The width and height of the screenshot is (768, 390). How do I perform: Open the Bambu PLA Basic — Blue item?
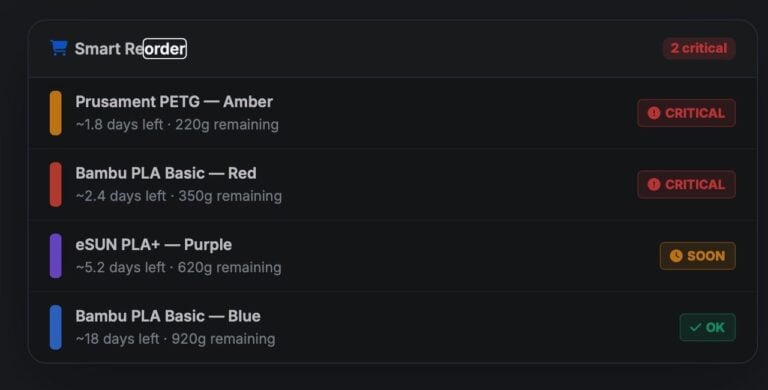point(393,327)
